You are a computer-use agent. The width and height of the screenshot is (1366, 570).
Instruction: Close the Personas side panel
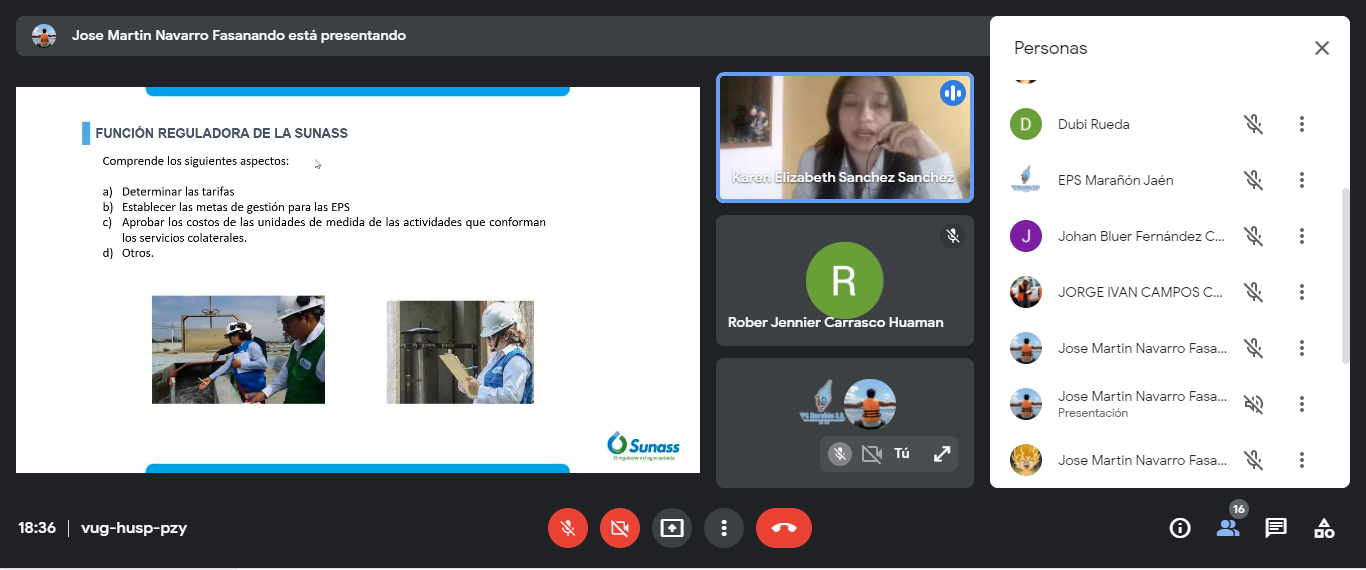point(1322,48)
